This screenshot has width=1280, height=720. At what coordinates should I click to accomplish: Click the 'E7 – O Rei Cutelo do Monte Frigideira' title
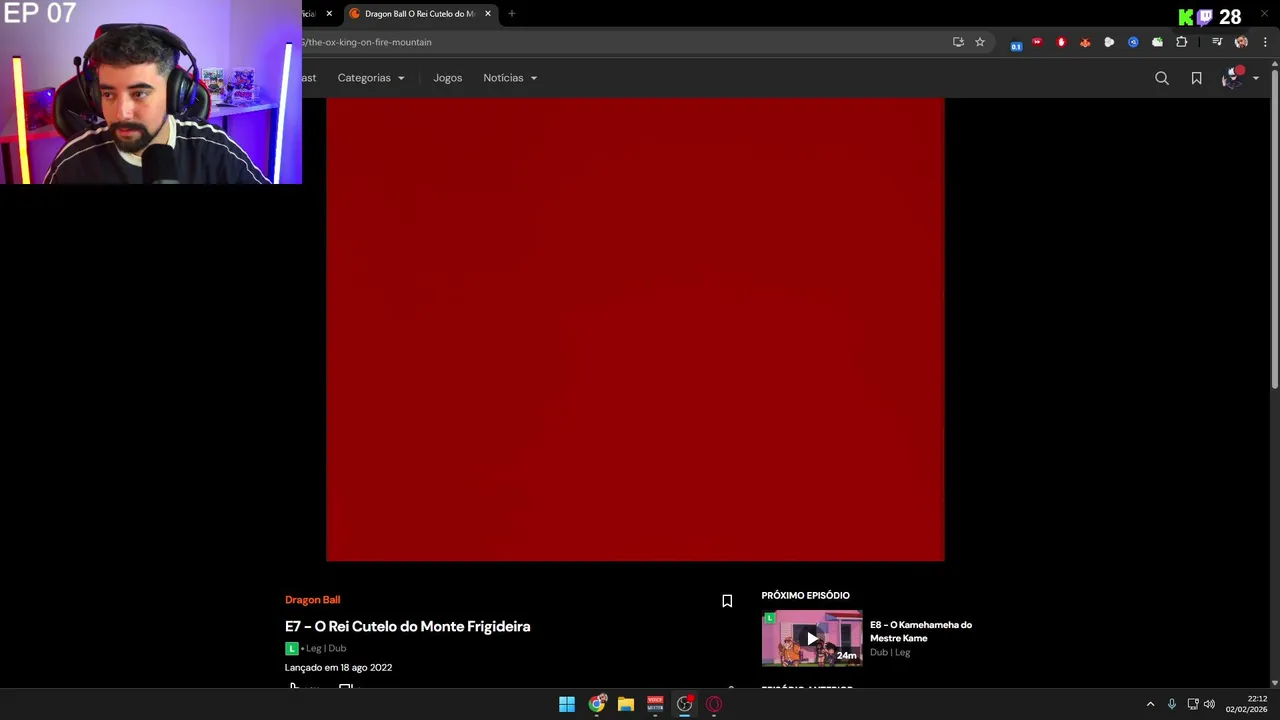[x=407, y=626]
